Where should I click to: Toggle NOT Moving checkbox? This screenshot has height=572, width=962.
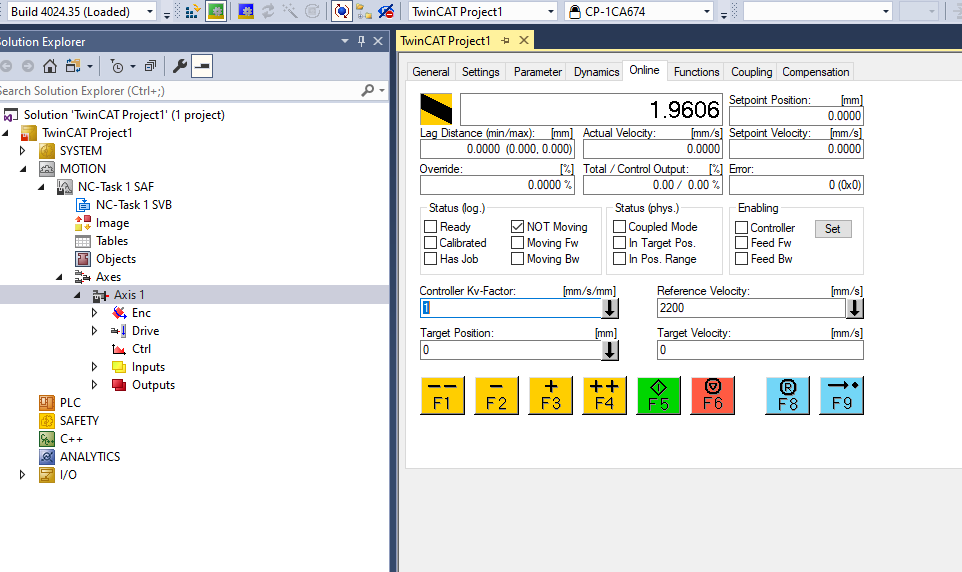[517, 226]
